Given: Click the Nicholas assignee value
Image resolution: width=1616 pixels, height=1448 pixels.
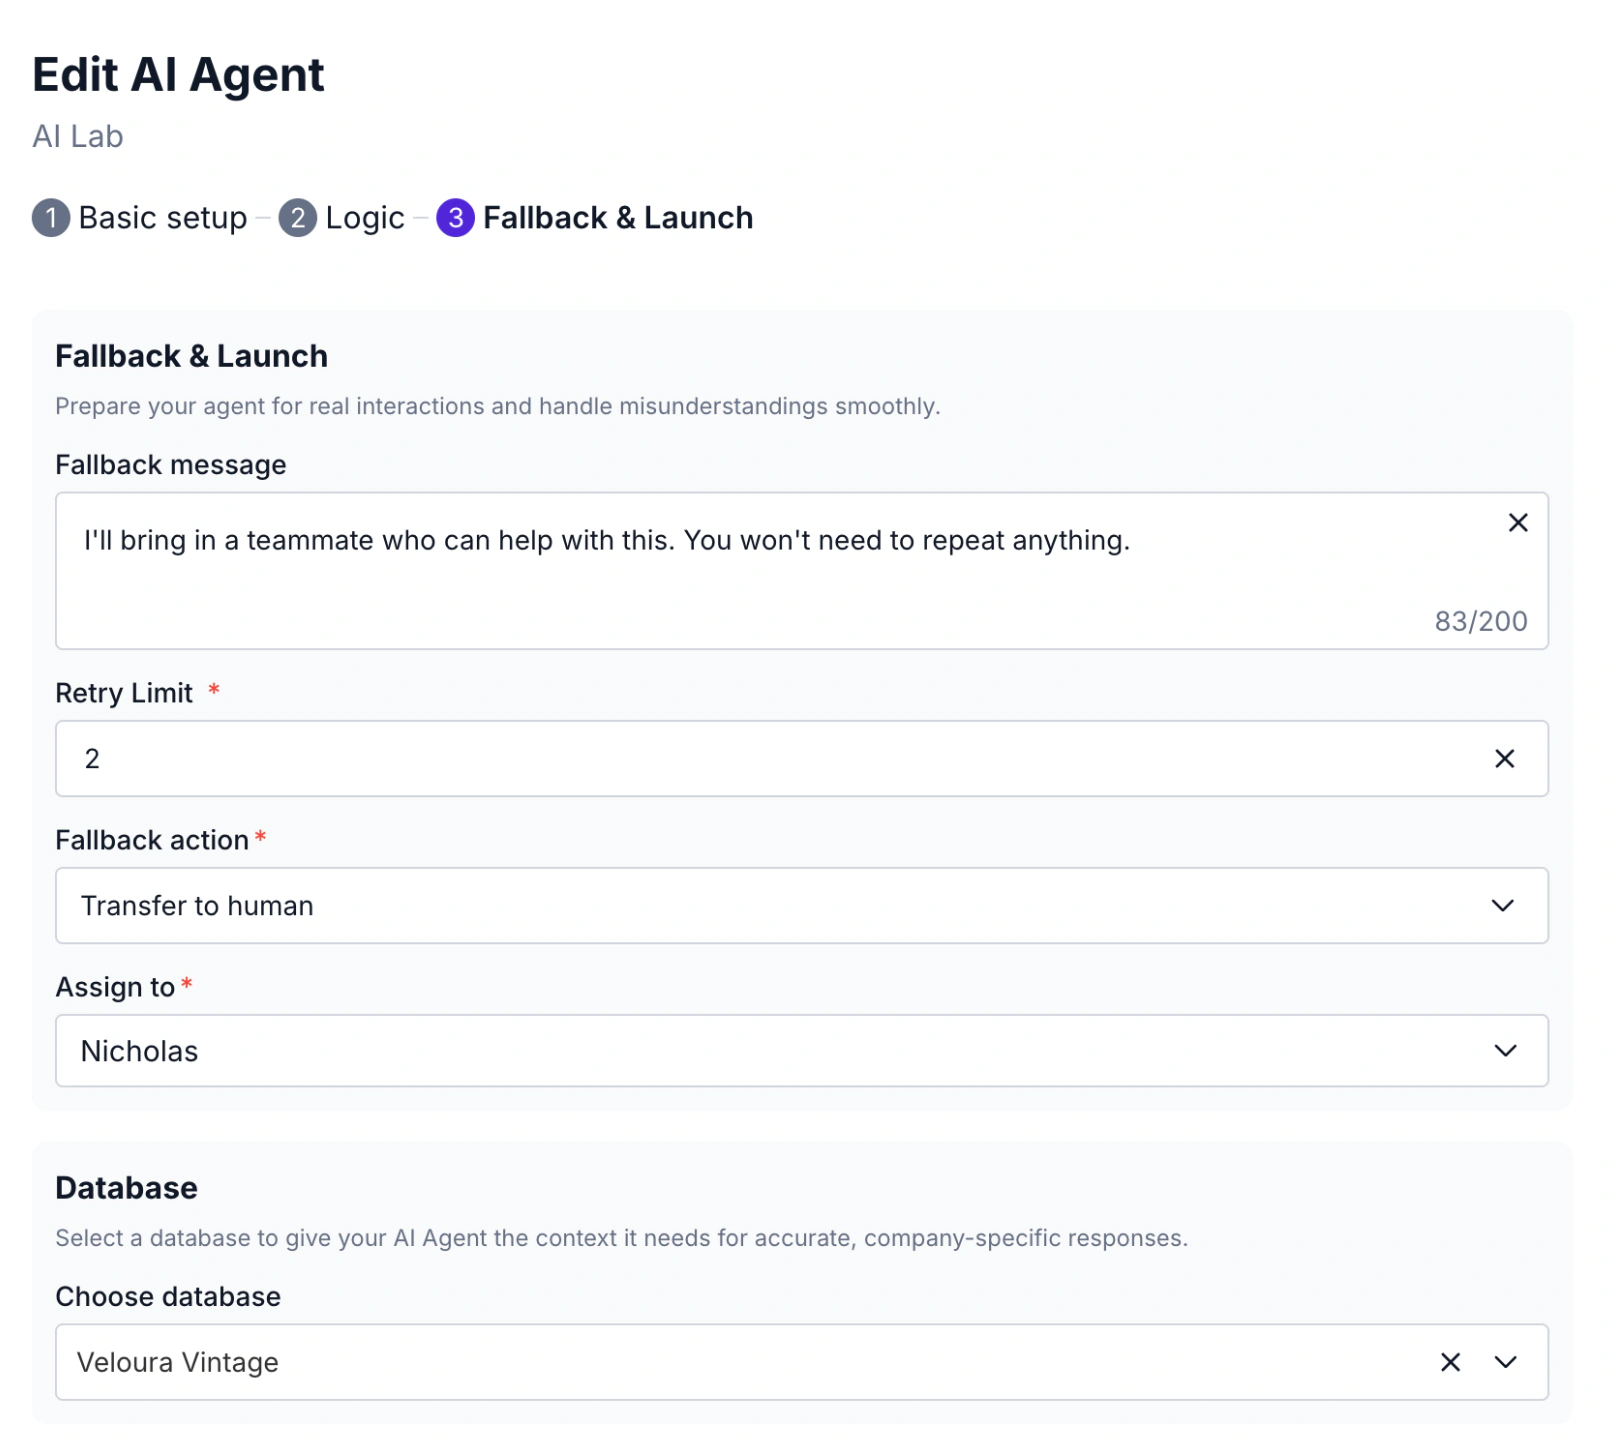Looking at the screenshot, I should [x=139, y=1051].
